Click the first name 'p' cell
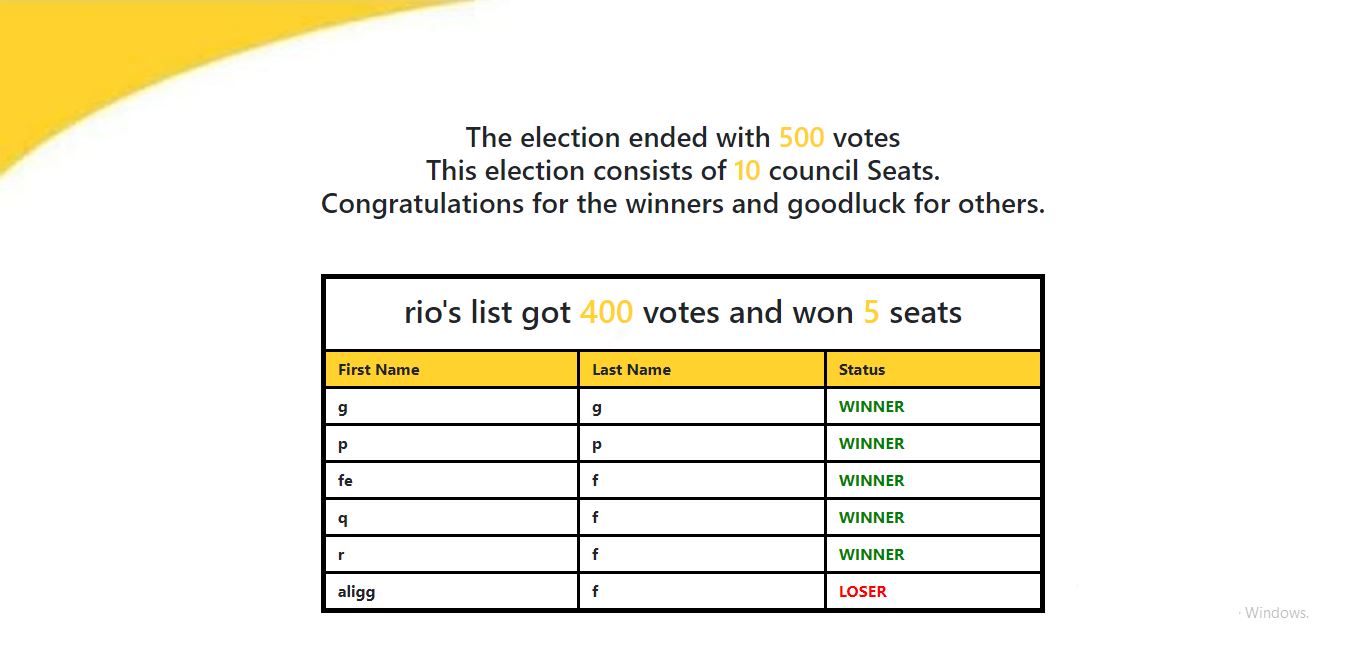 (343, 443)
